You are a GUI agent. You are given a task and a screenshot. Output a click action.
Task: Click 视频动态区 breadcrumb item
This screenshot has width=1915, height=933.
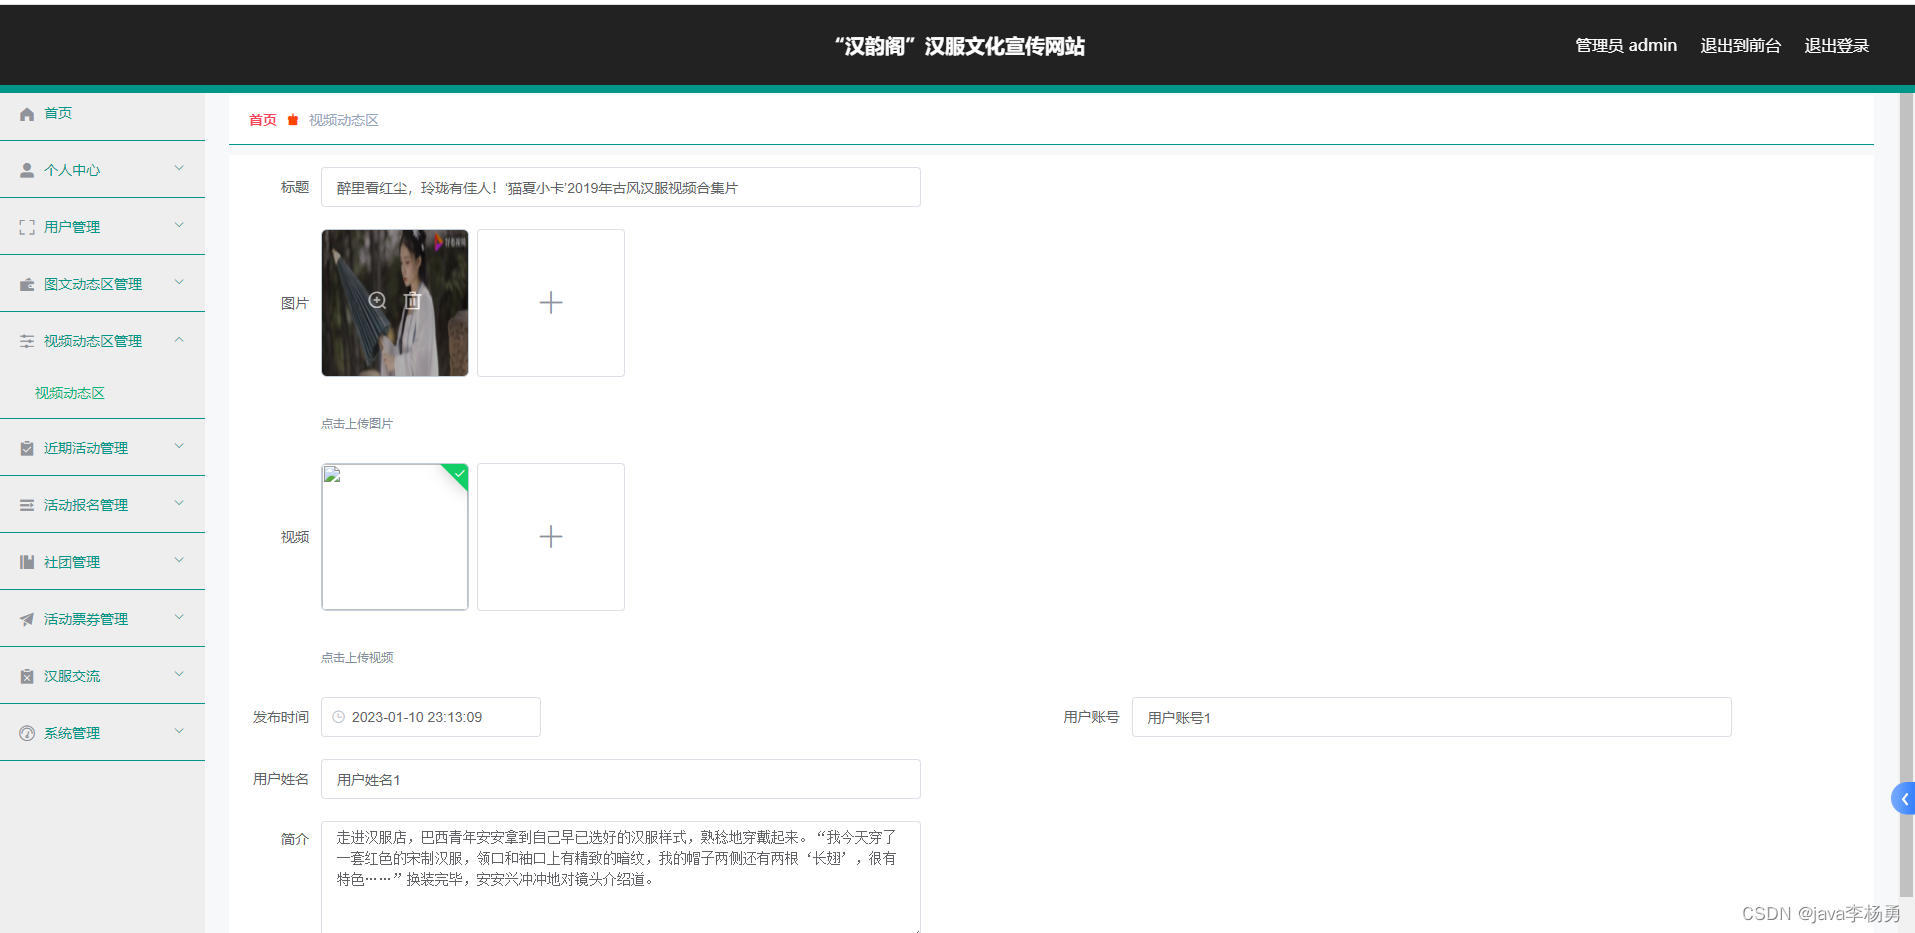pyautogui.click(x=344, y=120)
